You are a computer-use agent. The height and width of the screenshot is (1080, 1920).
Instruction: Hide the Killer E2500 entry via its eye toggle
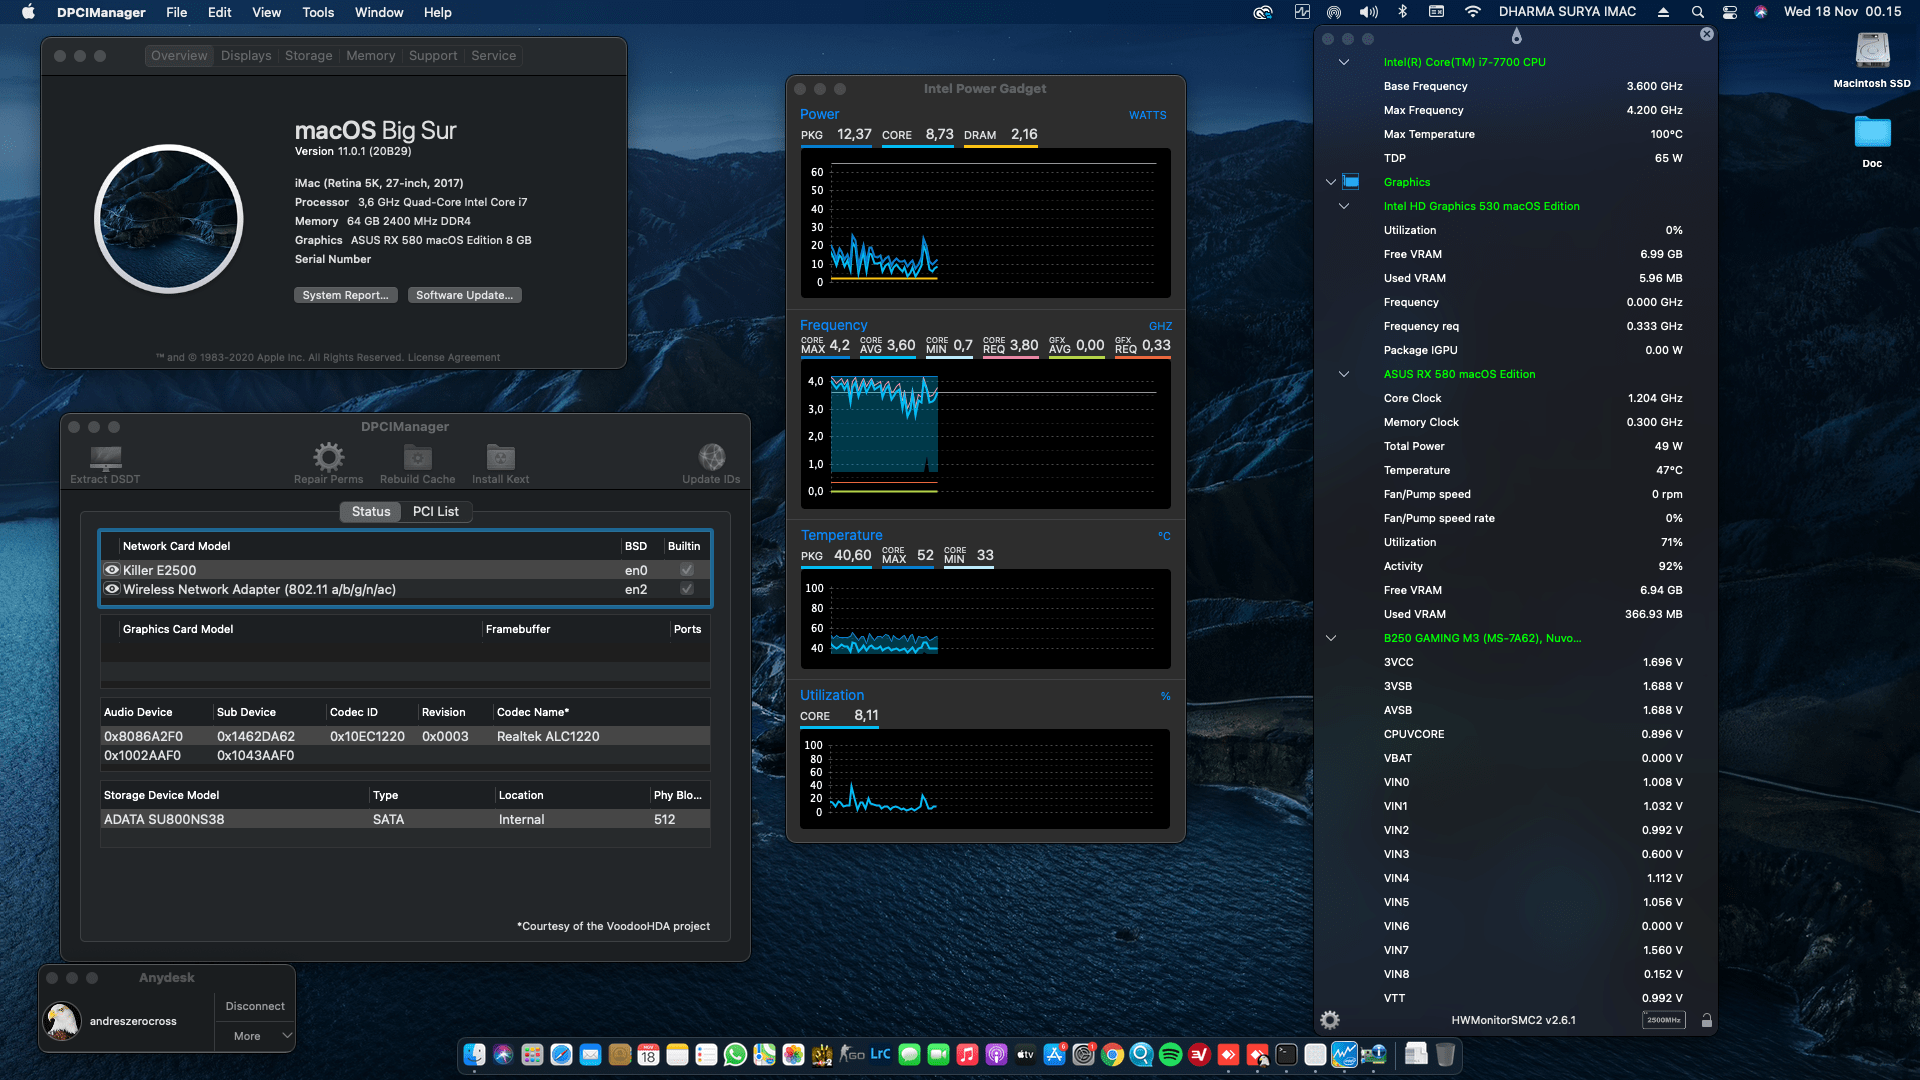click(112, 569)
